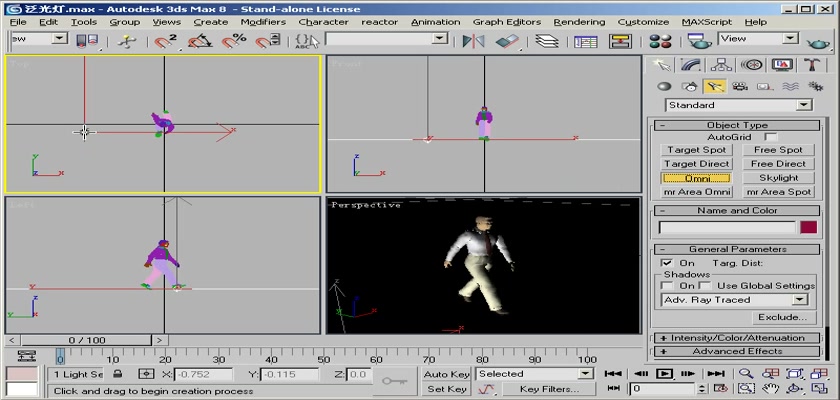This screenshot has height=400, width=840.
Task: Toggle Use Global Settings for shadows
Action: tap(705, 286)
